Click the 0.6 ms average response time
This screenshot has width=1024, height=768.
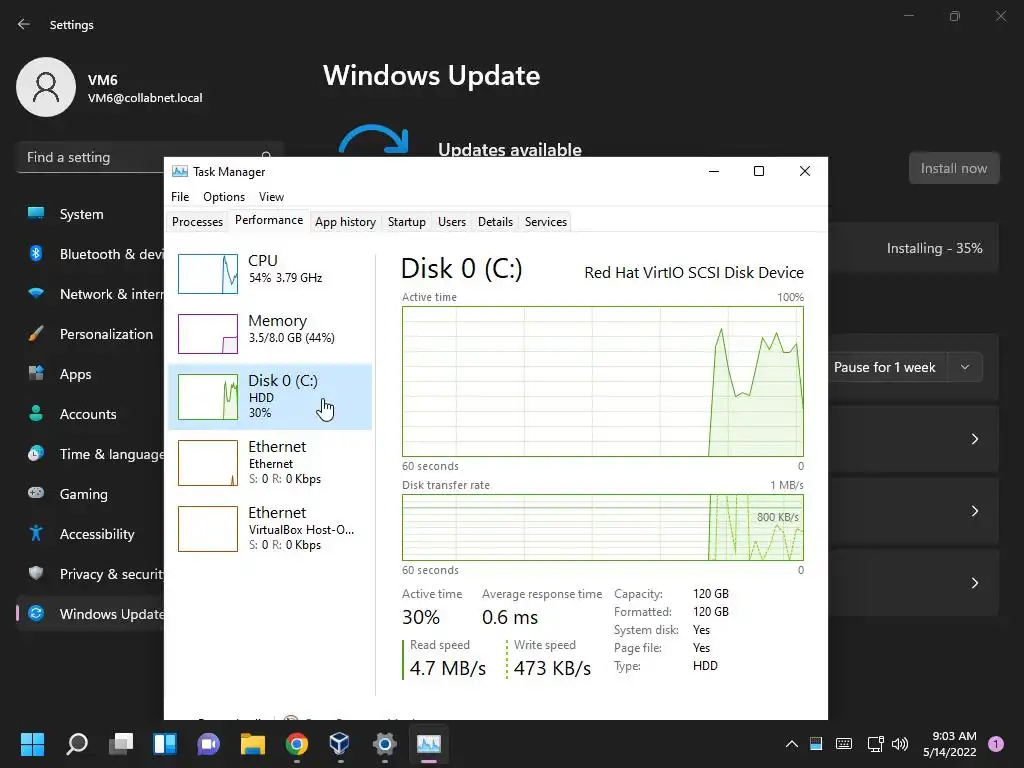[x=510, y=617]
